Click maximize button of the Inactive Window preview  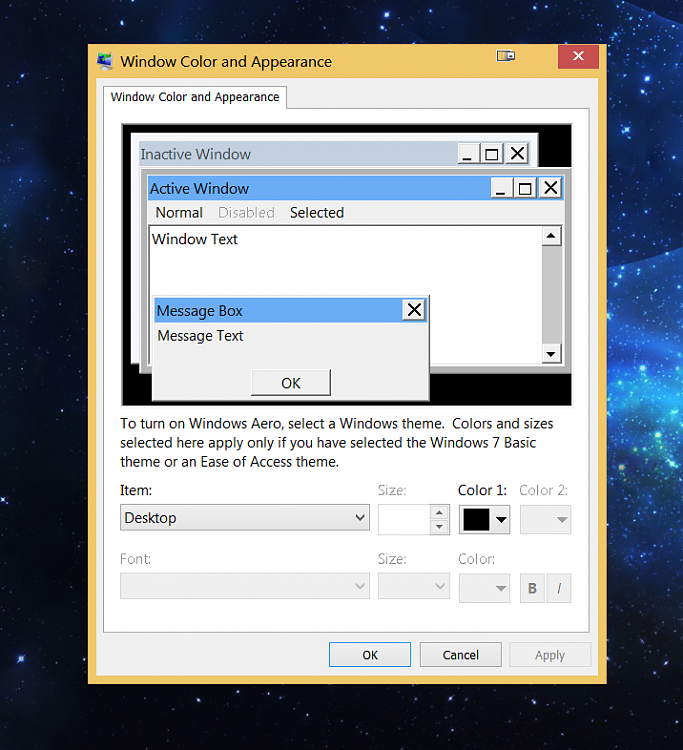[492, 154]
